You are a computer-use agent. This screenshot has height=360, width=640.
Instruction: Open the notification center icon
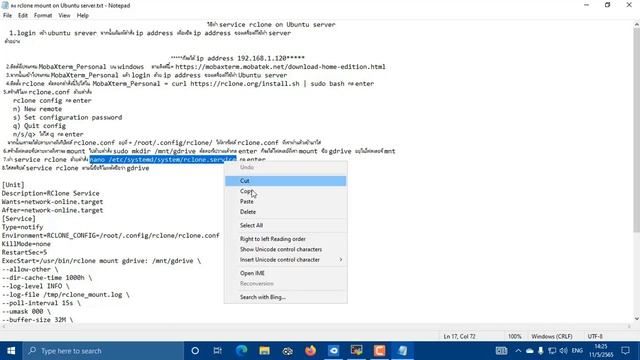[625, 351]
